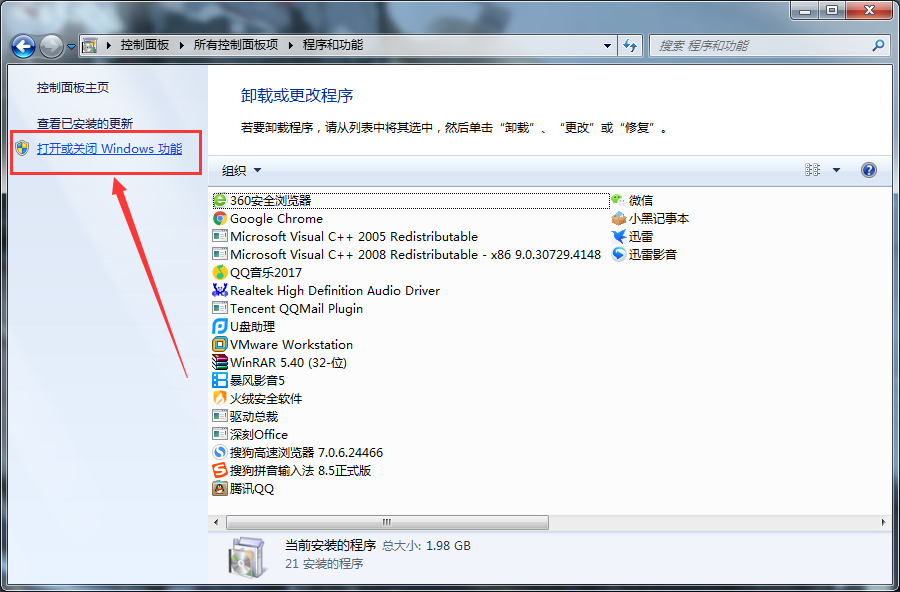Expand the arrow after 所有控制面板项 breadcrumb
This screenshot has width=900, height=592.
[291, 45]
